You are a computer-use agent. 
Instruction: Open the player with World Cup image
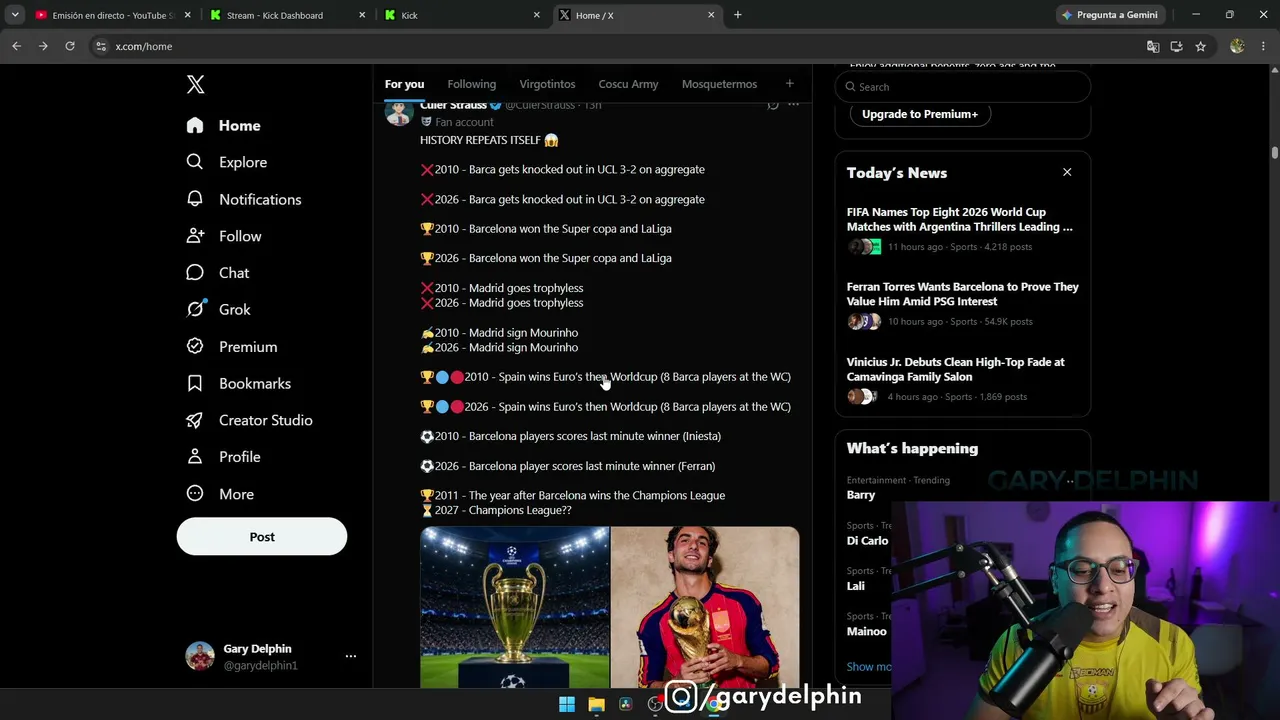705,608
